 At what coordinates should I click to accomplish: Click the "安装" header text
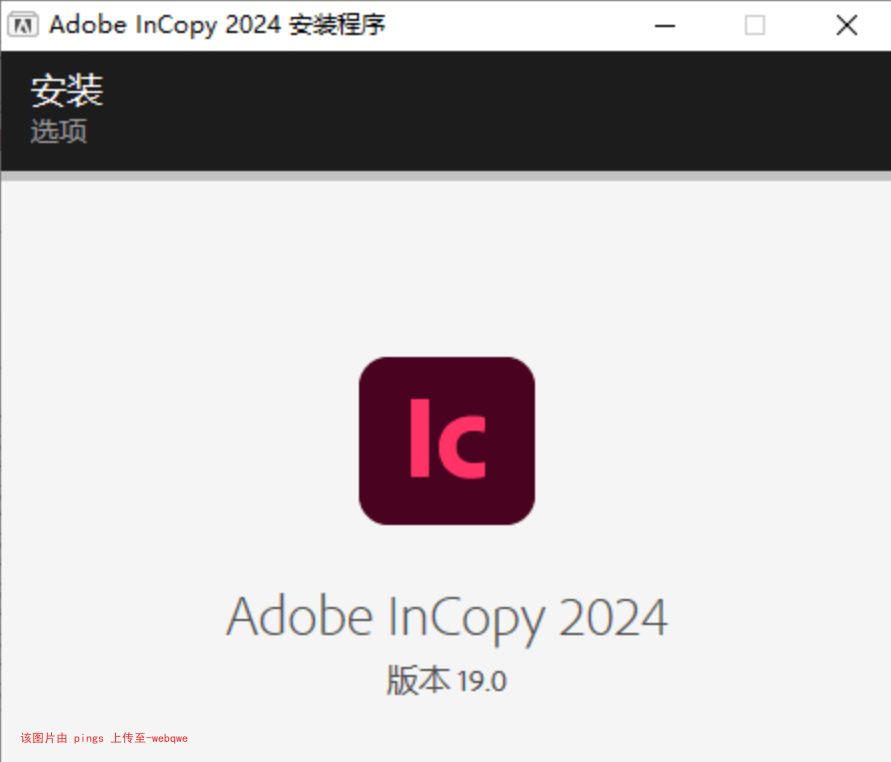66,90
